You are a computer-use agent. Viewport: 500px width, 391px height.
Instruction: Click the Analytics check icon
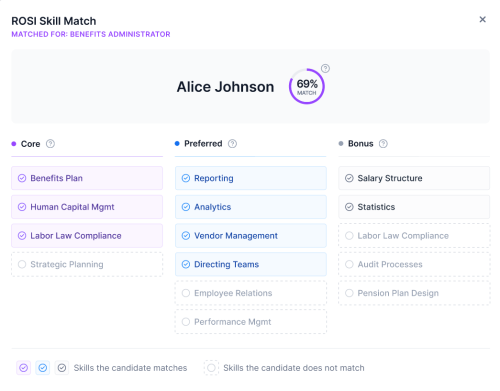tap(186, 207)
